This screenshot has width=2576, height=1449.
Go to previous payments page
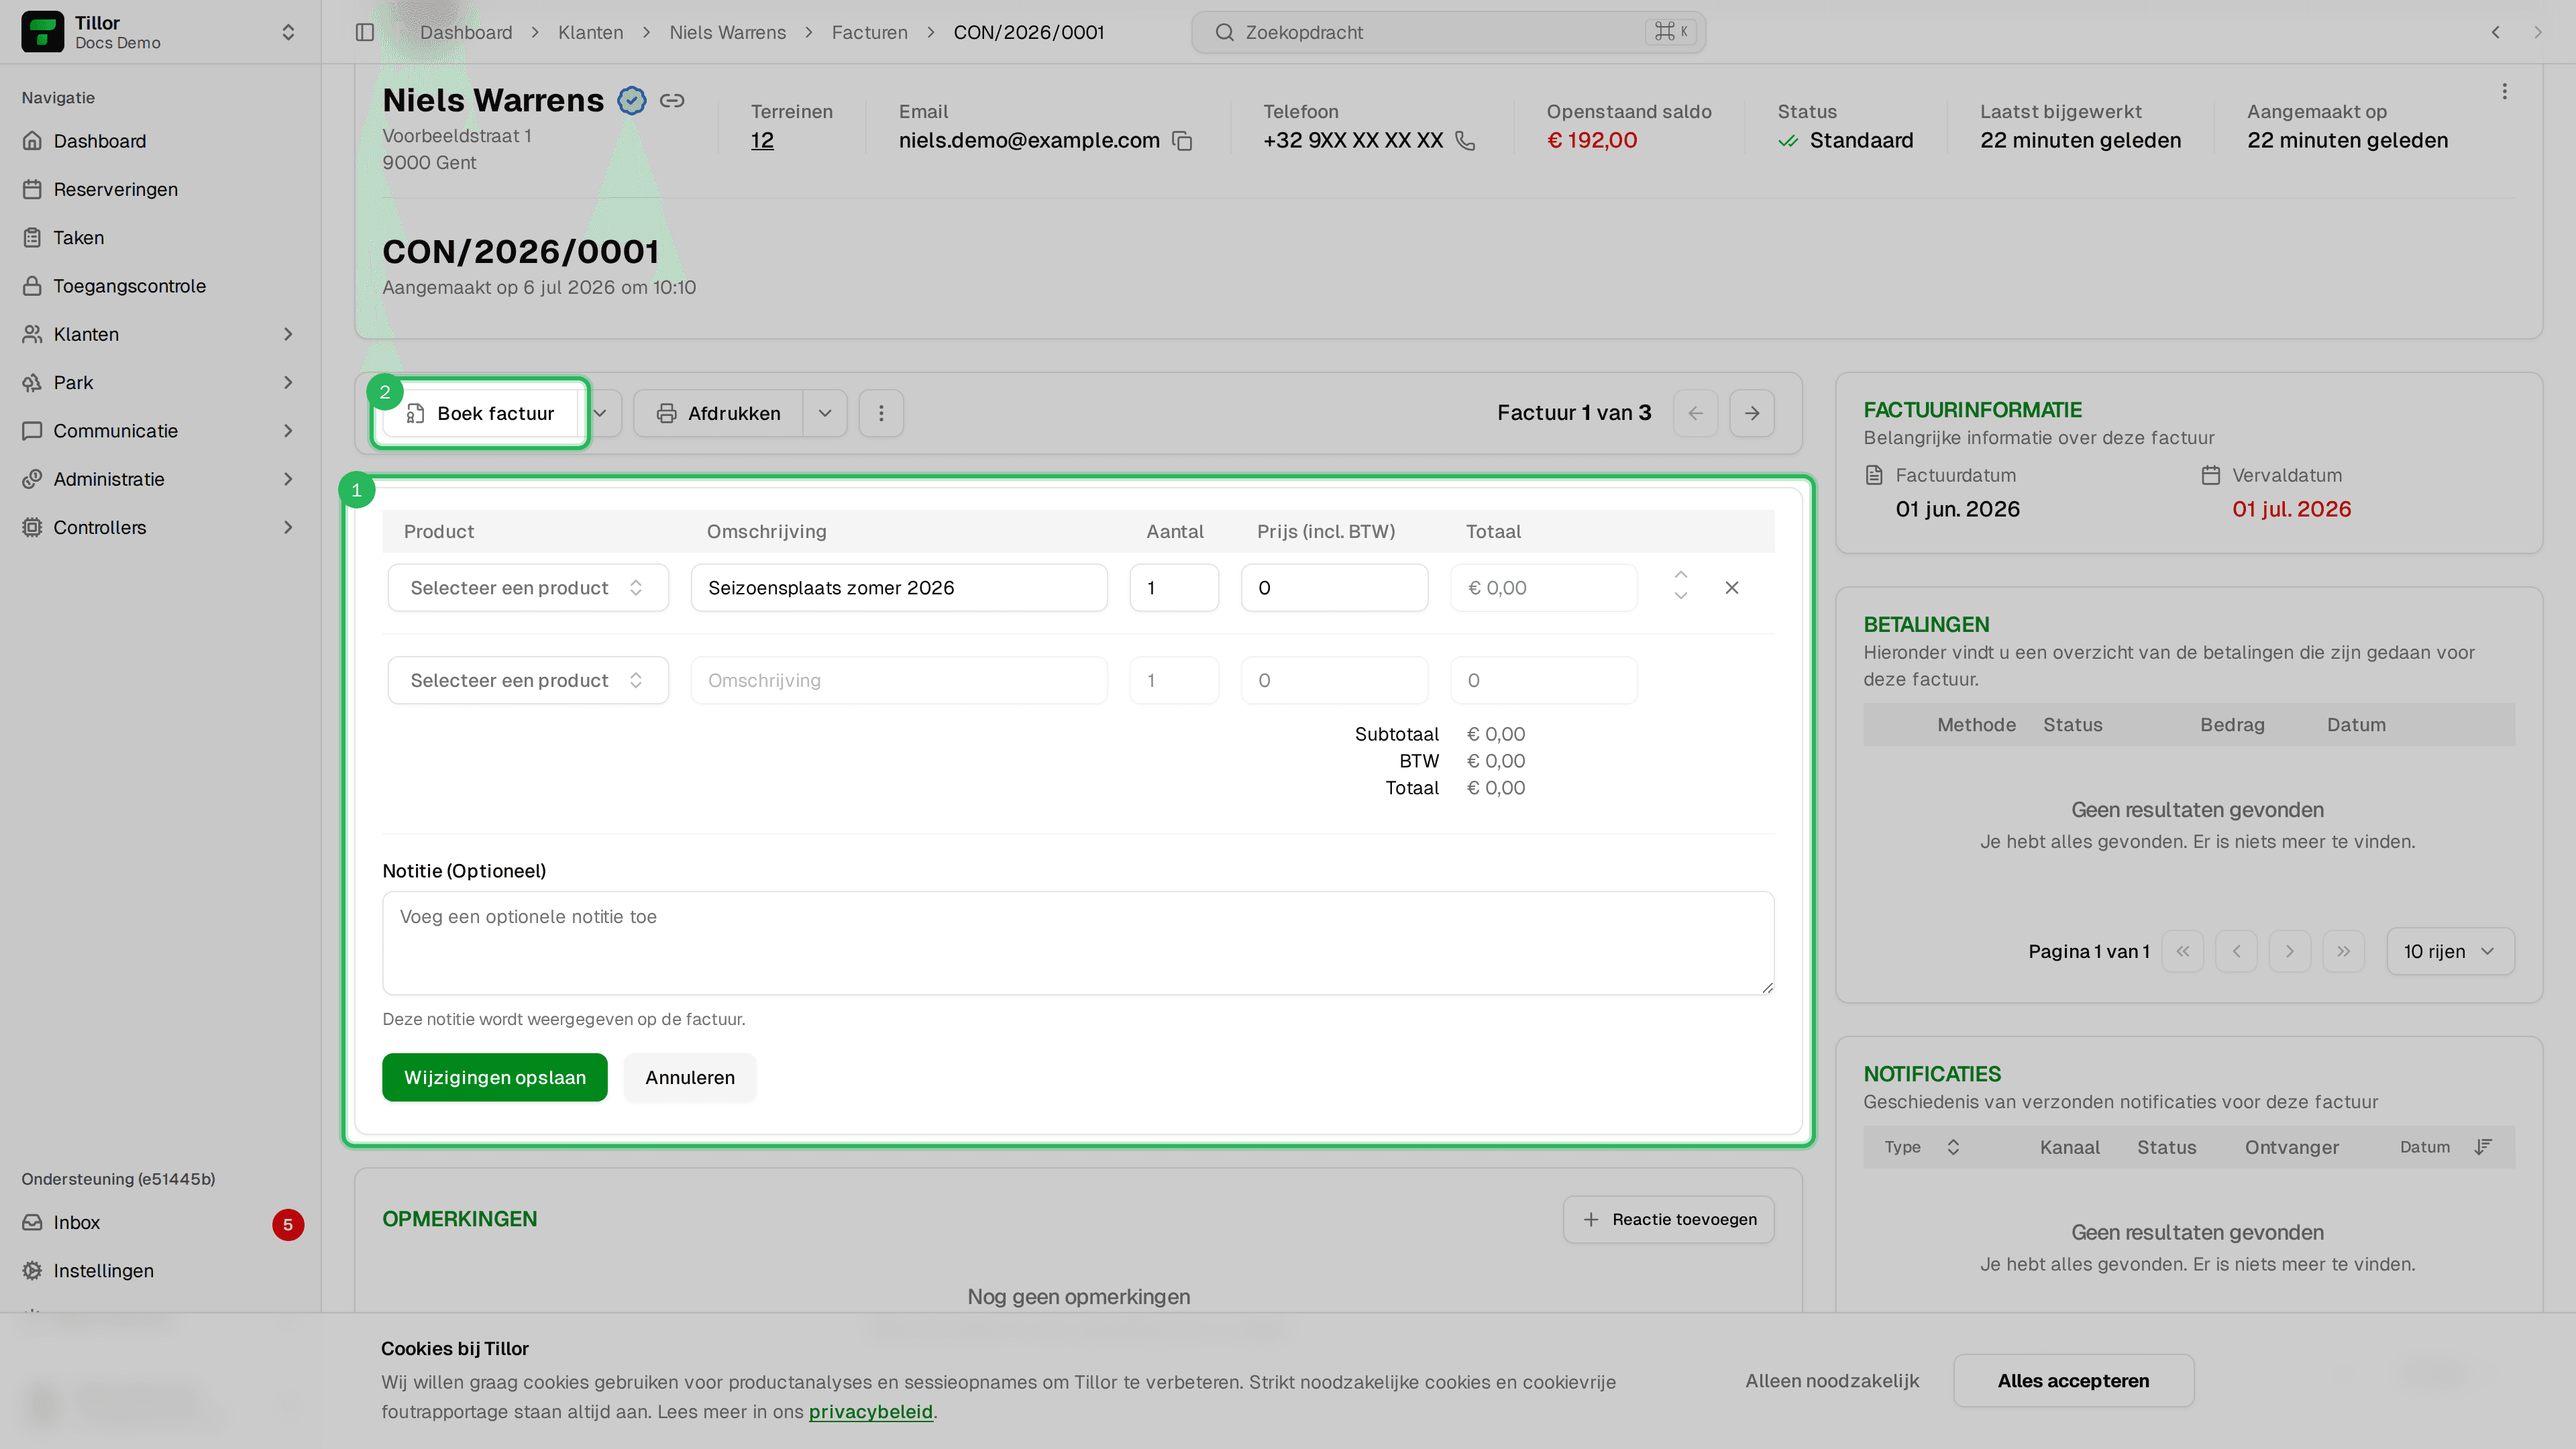(2236, 951)
